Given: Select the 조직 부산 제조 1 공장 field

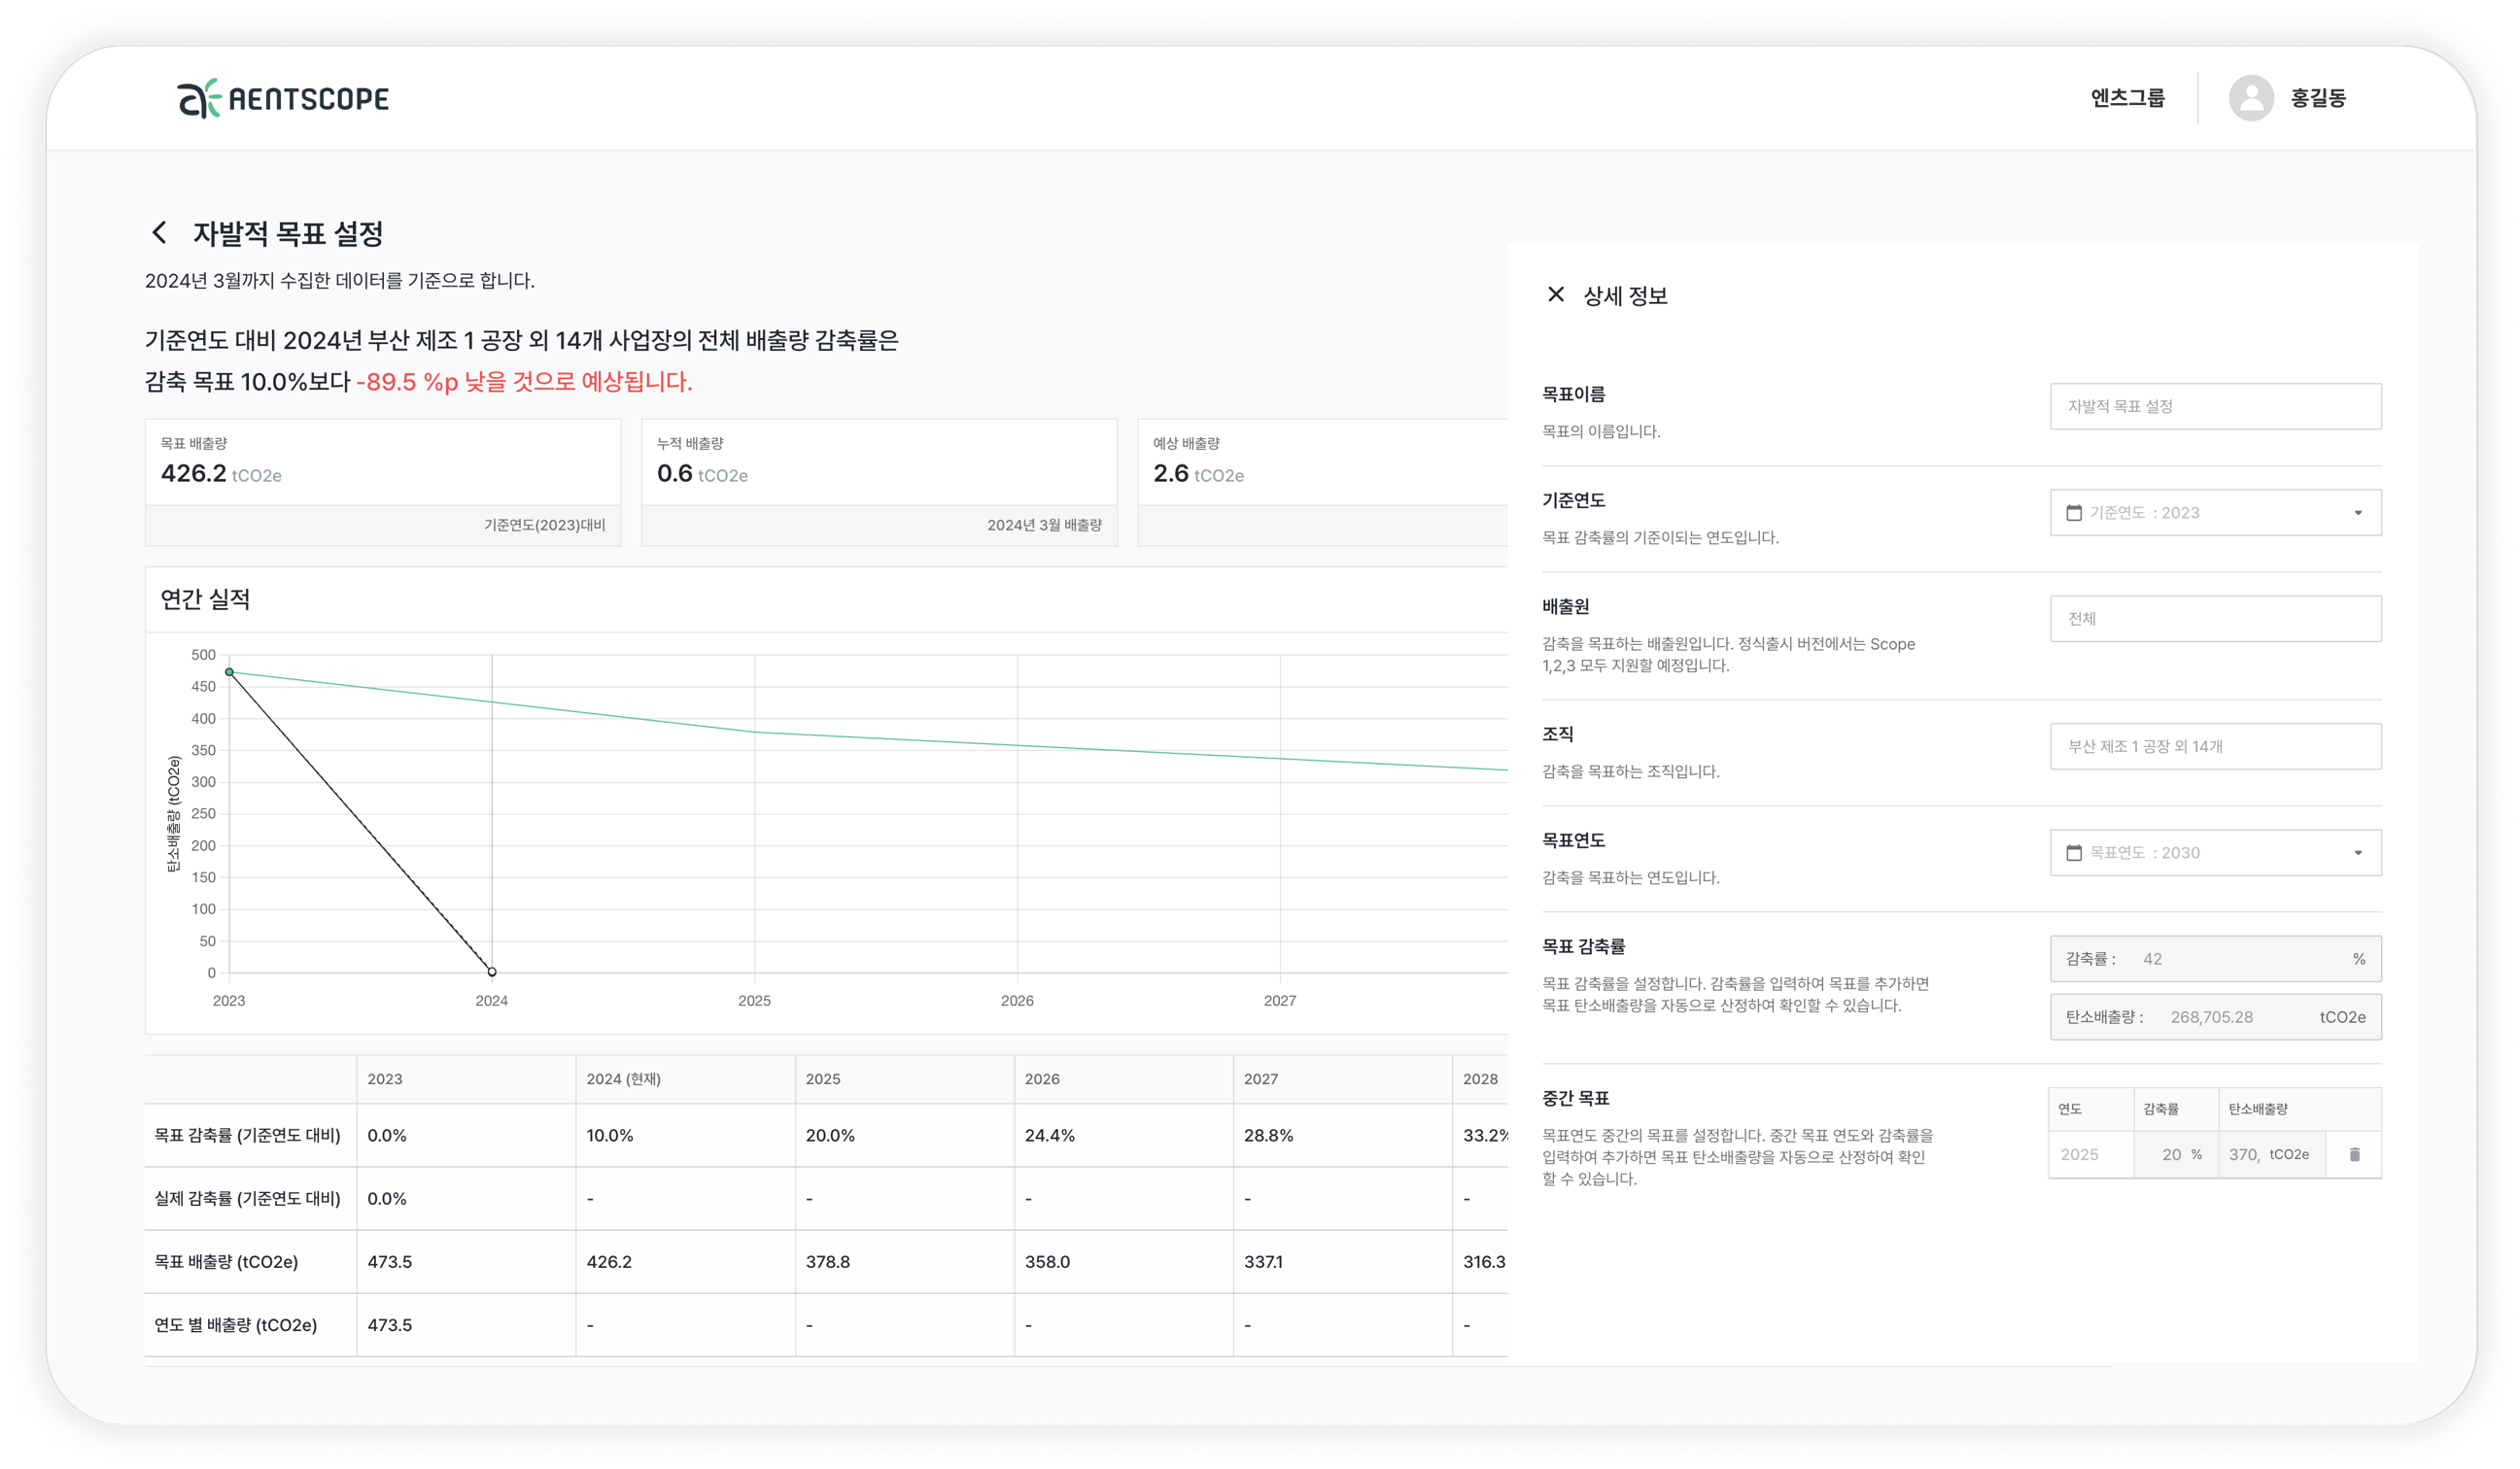Looking at the screenshot, I should [x=2215, y=747].
